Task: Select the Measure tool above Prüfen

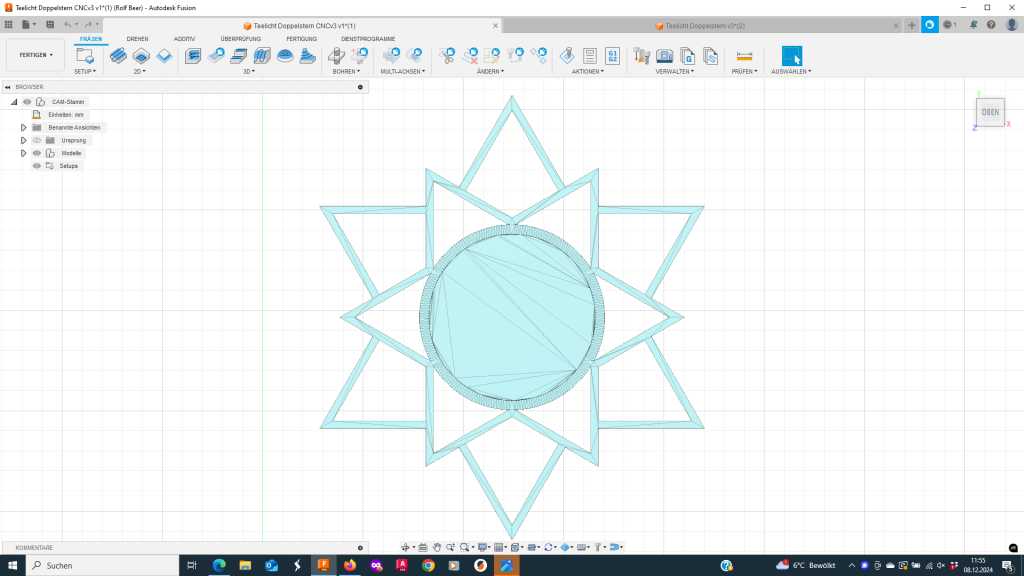Action: (x=744, y=56)
